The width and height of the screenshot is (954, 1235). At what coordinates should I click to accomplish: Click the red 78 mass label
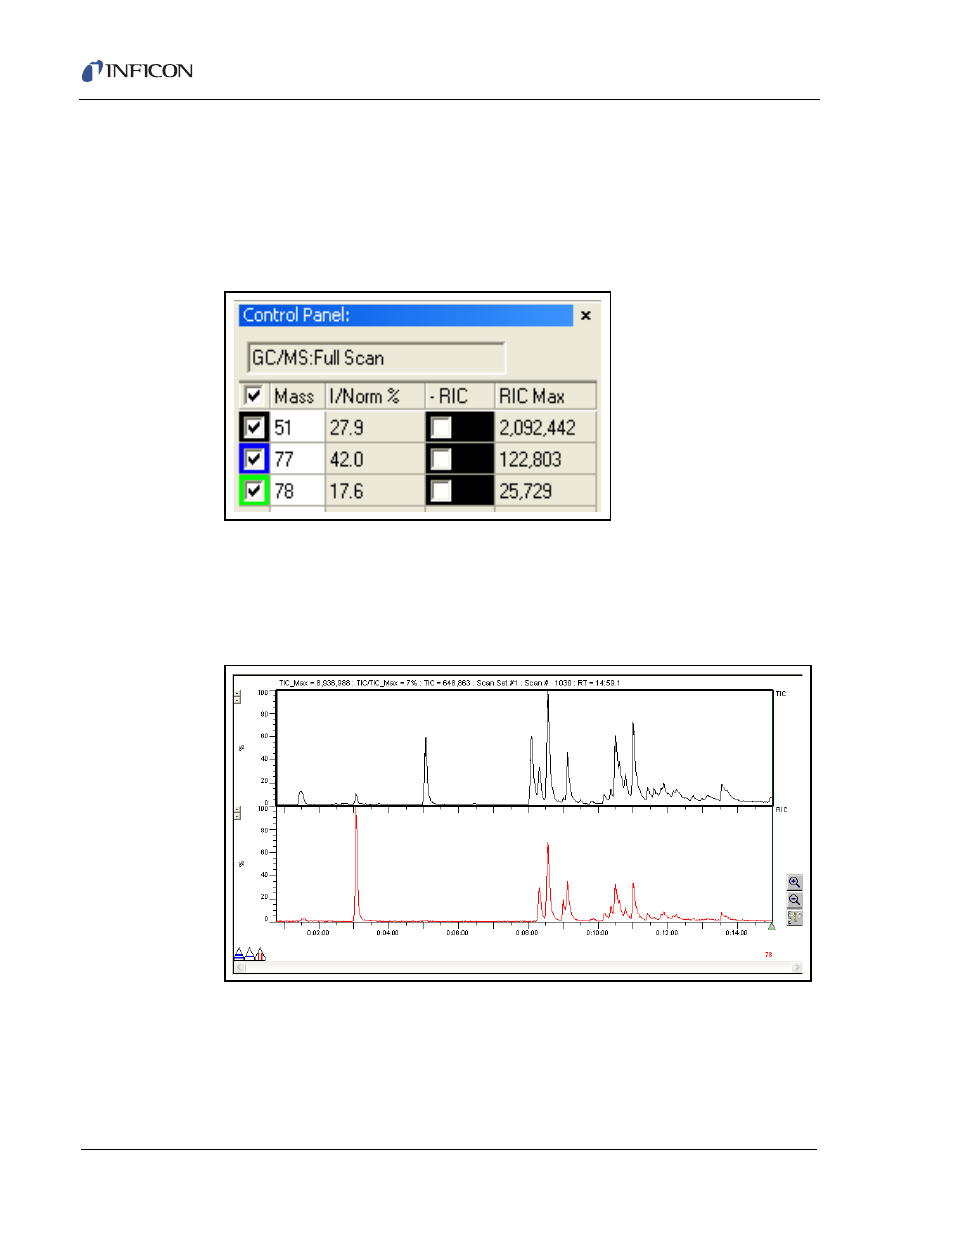pyautogui.click(x=768, y=955)
